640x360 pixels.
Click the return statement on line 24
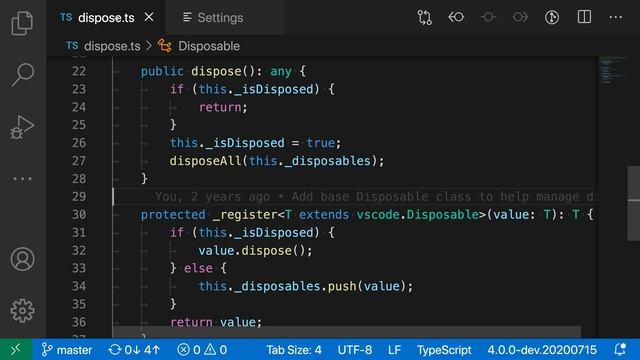223,107
